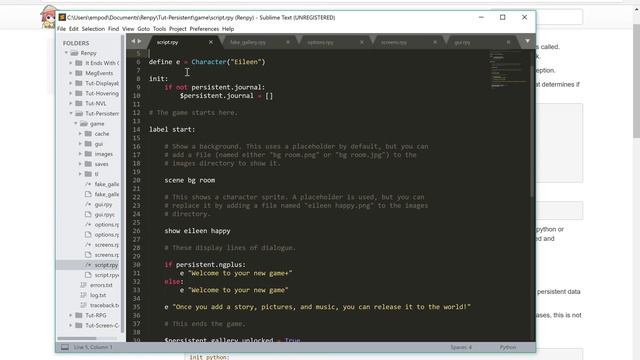Switch to the options.rpy tab

coord(320,42)
